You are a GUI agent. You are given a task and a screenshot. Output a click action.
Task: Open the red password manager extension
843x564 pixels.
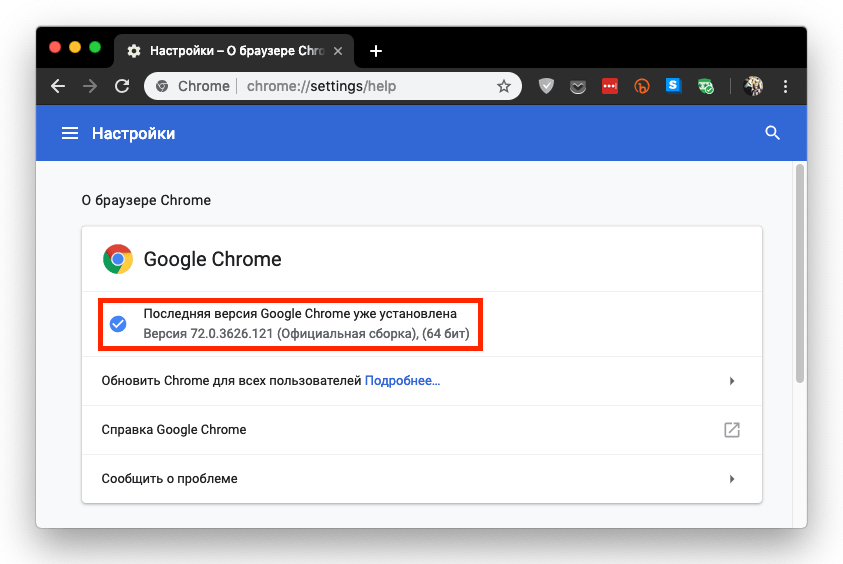(610, 86)
